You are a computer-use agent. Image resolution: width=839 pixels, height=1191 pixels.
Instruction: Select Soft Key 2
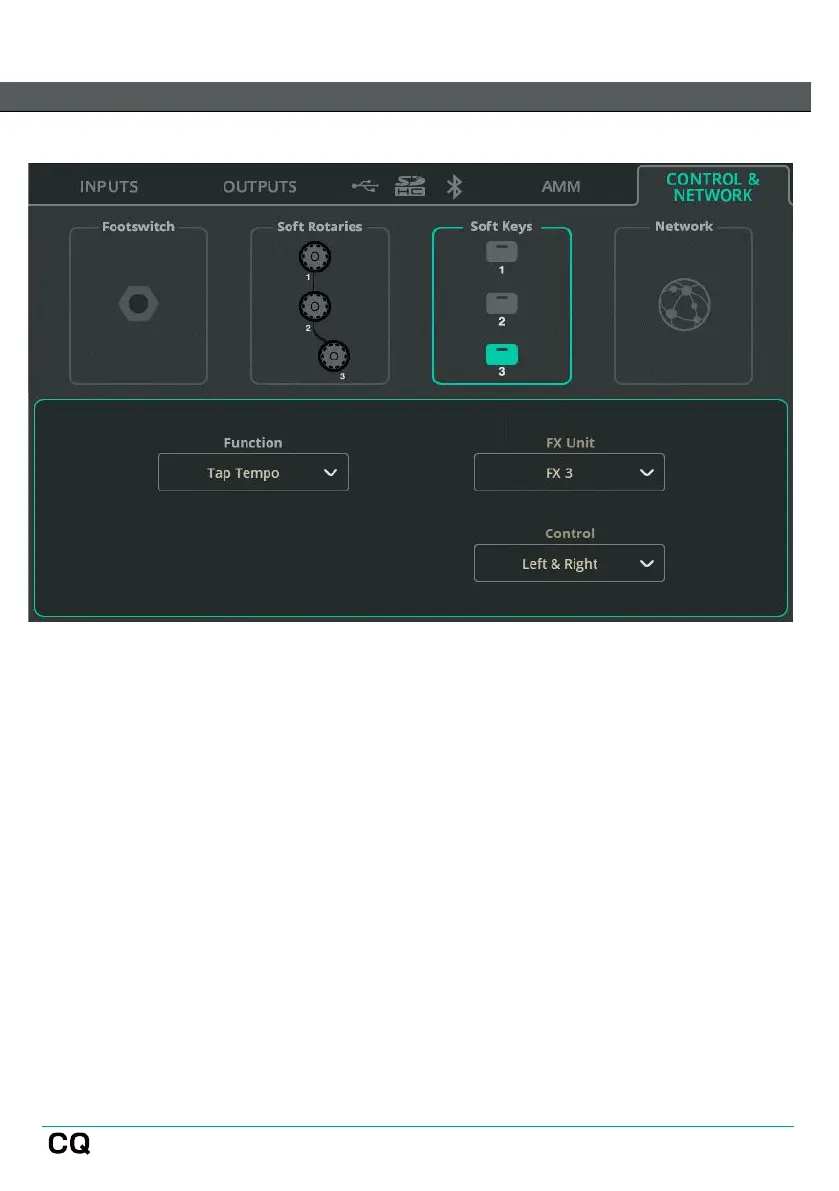[x=501, y=303]
